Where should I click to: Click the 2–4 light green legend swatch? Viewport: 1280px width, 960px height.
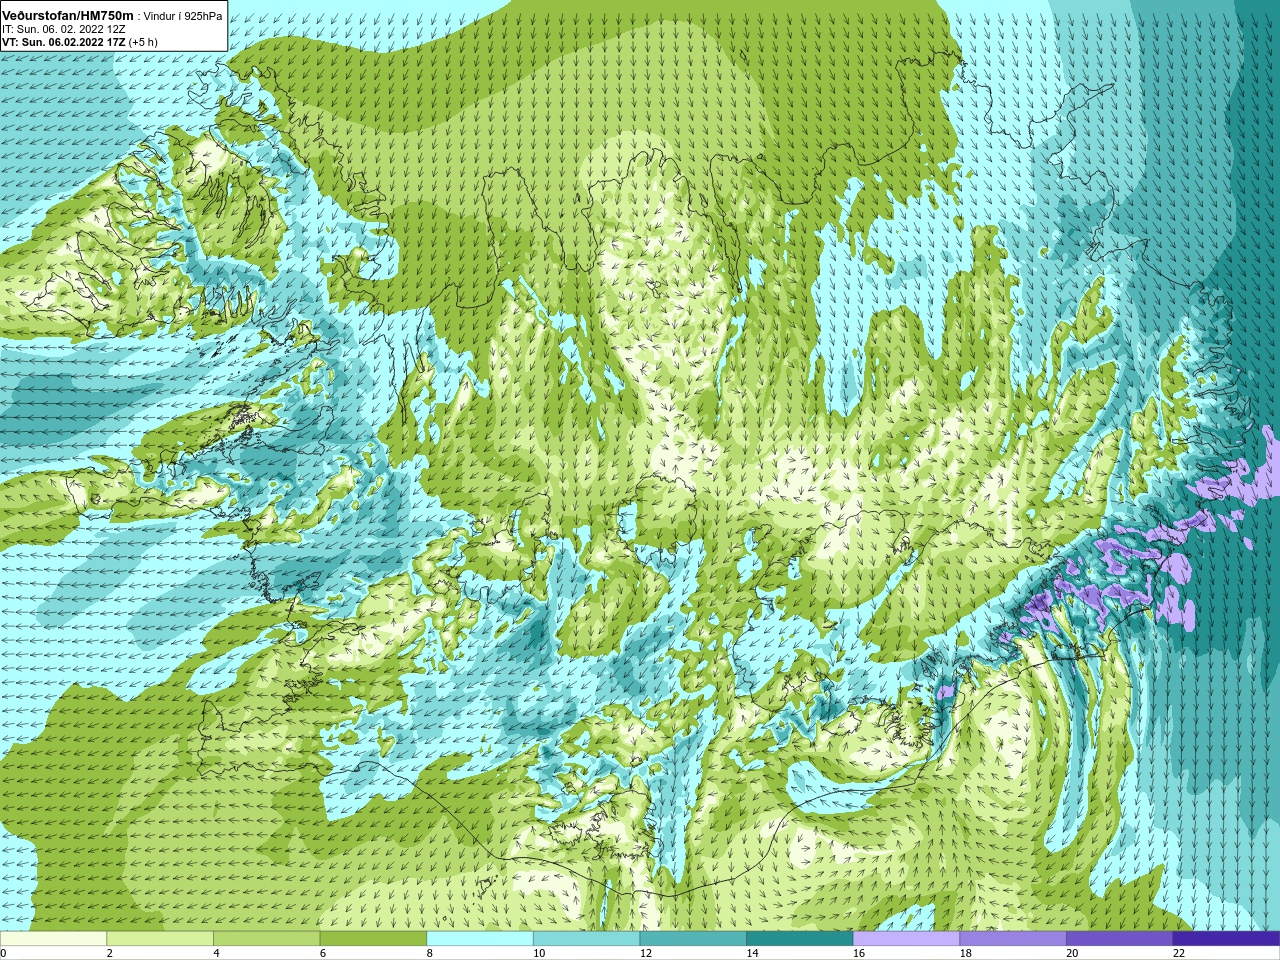(x=160, y=939)
